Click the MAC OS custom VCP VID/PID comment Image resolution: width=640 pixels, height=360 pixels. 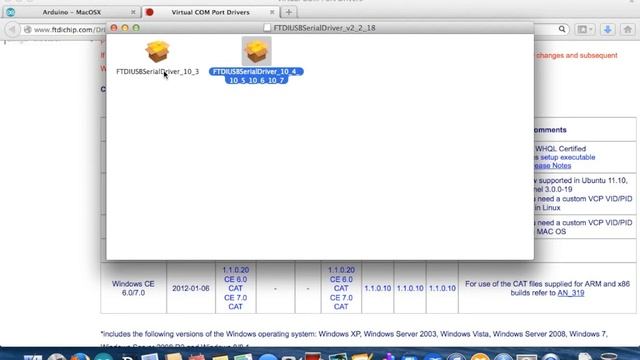click(583, 227)
